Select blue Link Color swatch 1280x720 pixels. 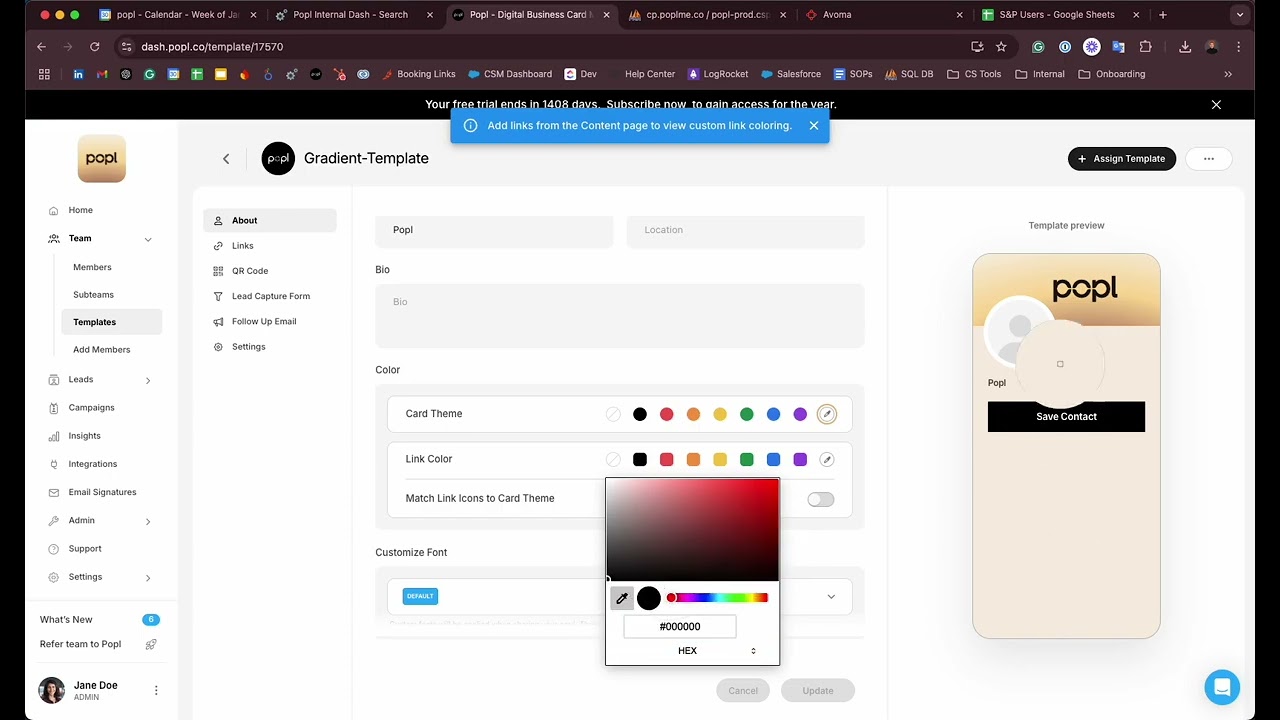click(774, 460)
